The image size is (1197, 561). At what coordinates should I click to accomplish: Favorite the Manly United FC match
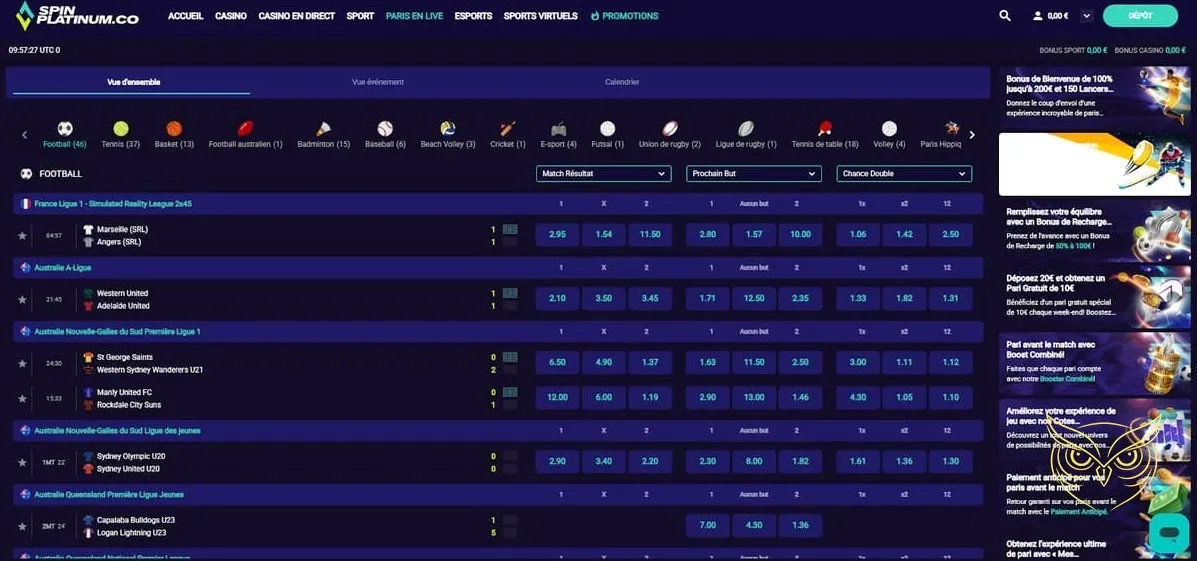tap(22, 398)
